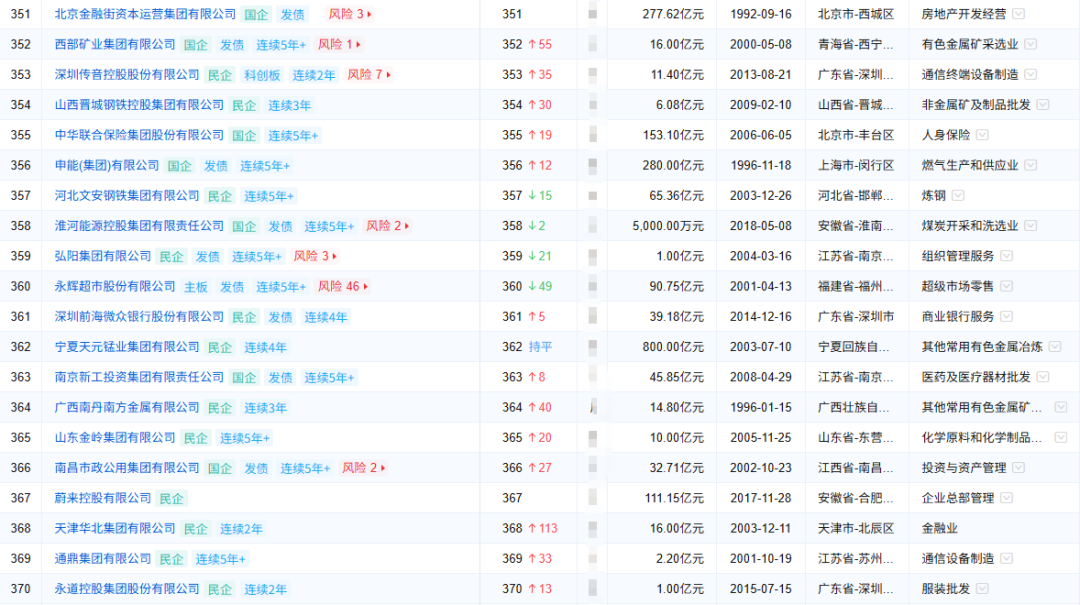This screenshot has height=605, width=1080.
Task: Click the logo thumbnail in the 申能(集团) row
Action: (592, 165)
